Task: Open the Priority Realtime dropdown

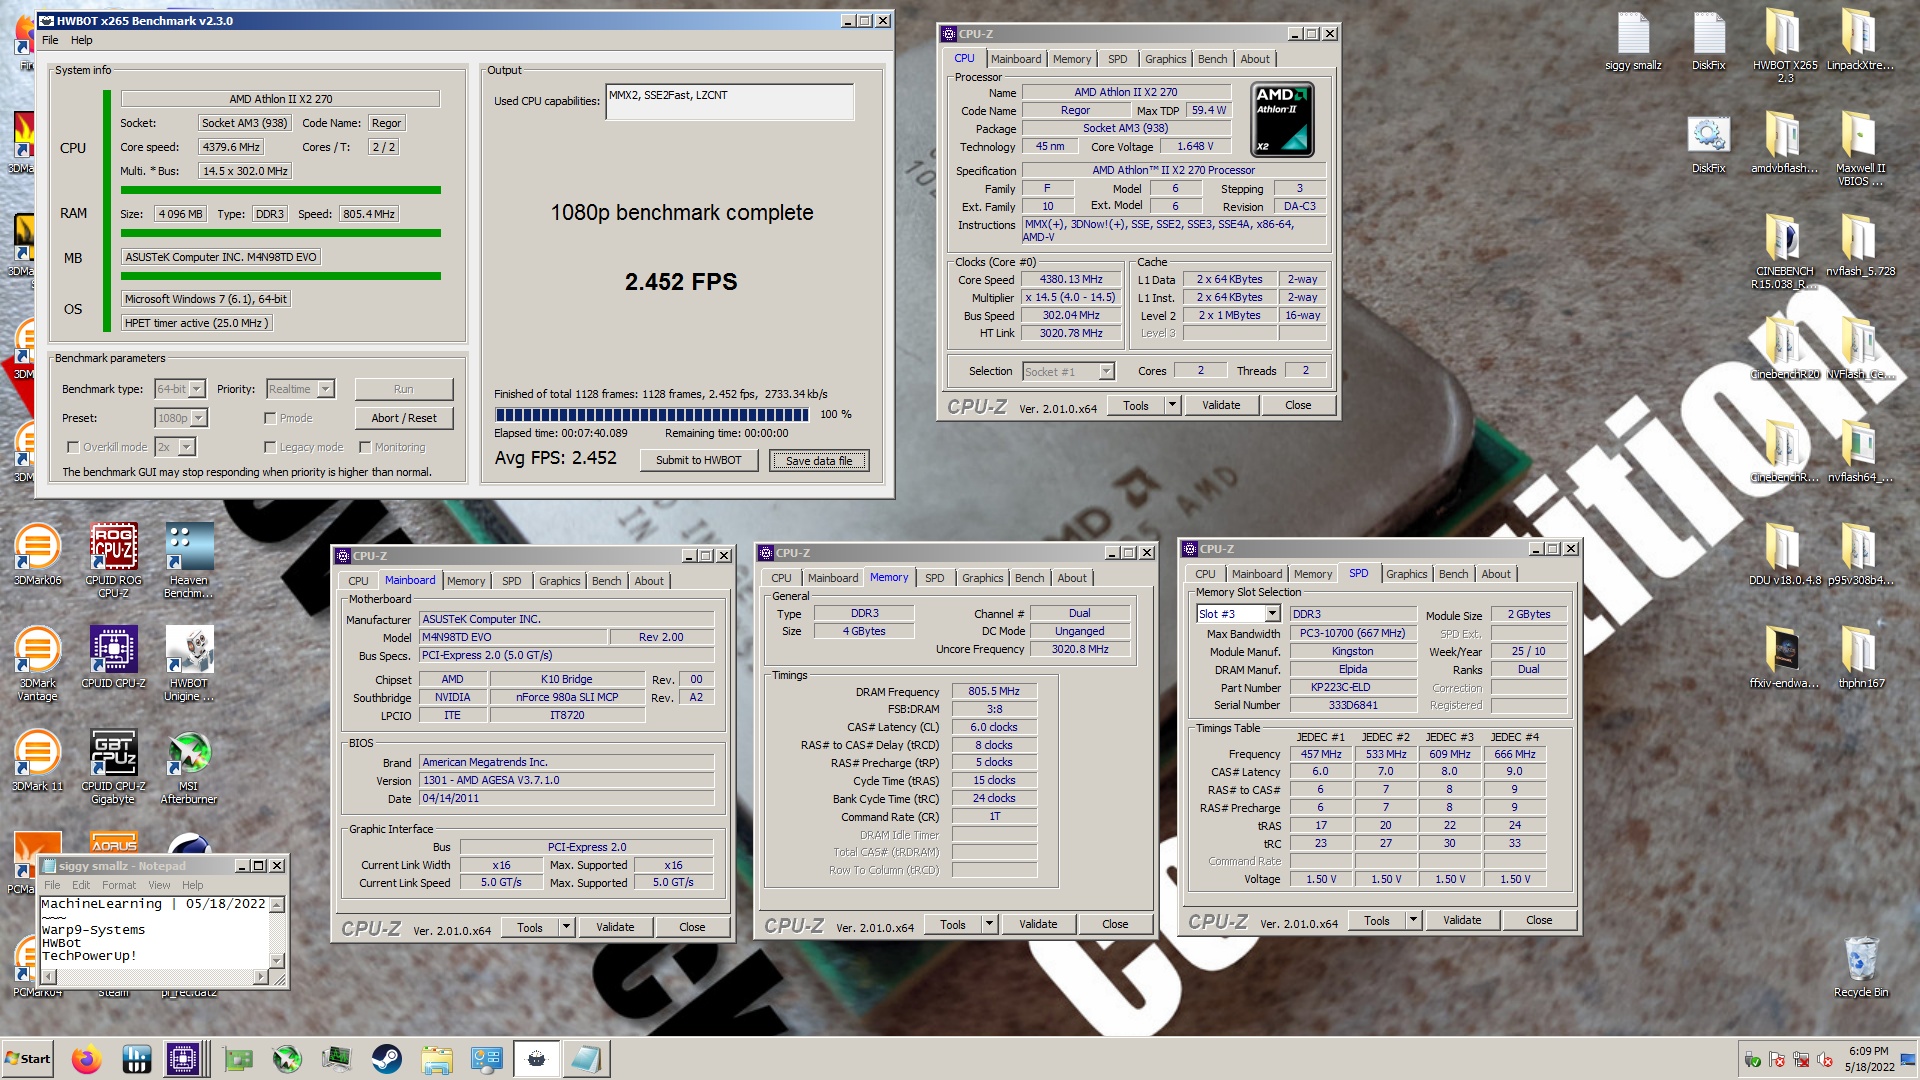Action: pos(300,389)
